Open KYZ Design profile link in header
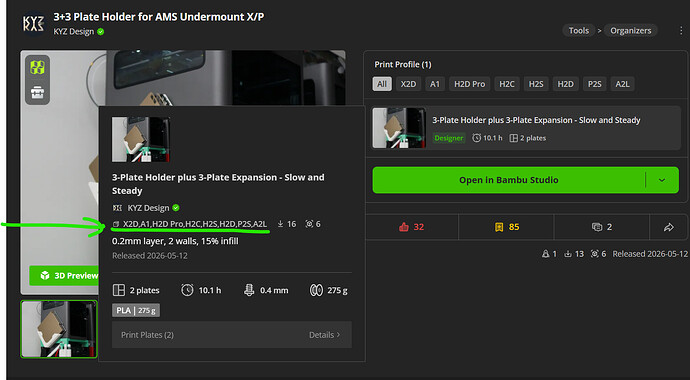This screenshot has width=690, height=380. coord(74,32)
